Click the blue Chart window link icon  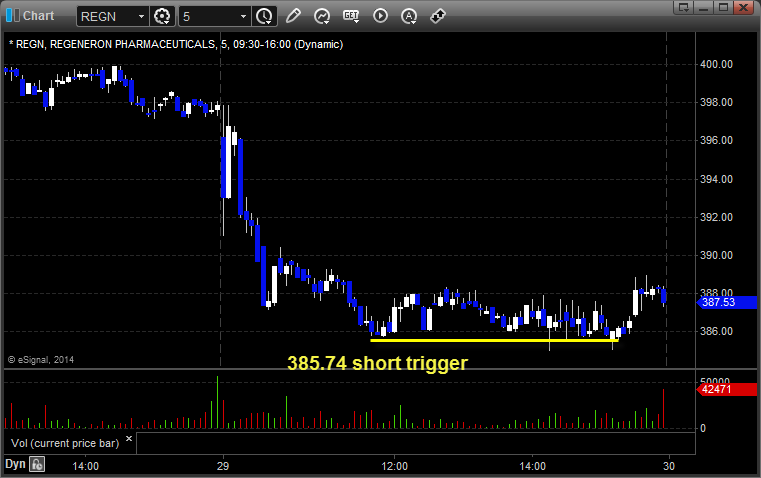click(x=12, y=16)
